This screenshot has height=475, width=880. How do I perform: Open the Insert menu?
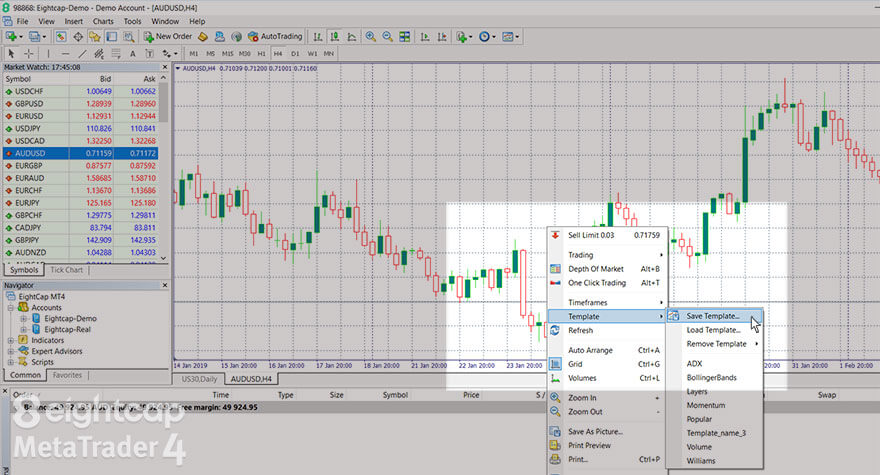click(x=74, y=21)
